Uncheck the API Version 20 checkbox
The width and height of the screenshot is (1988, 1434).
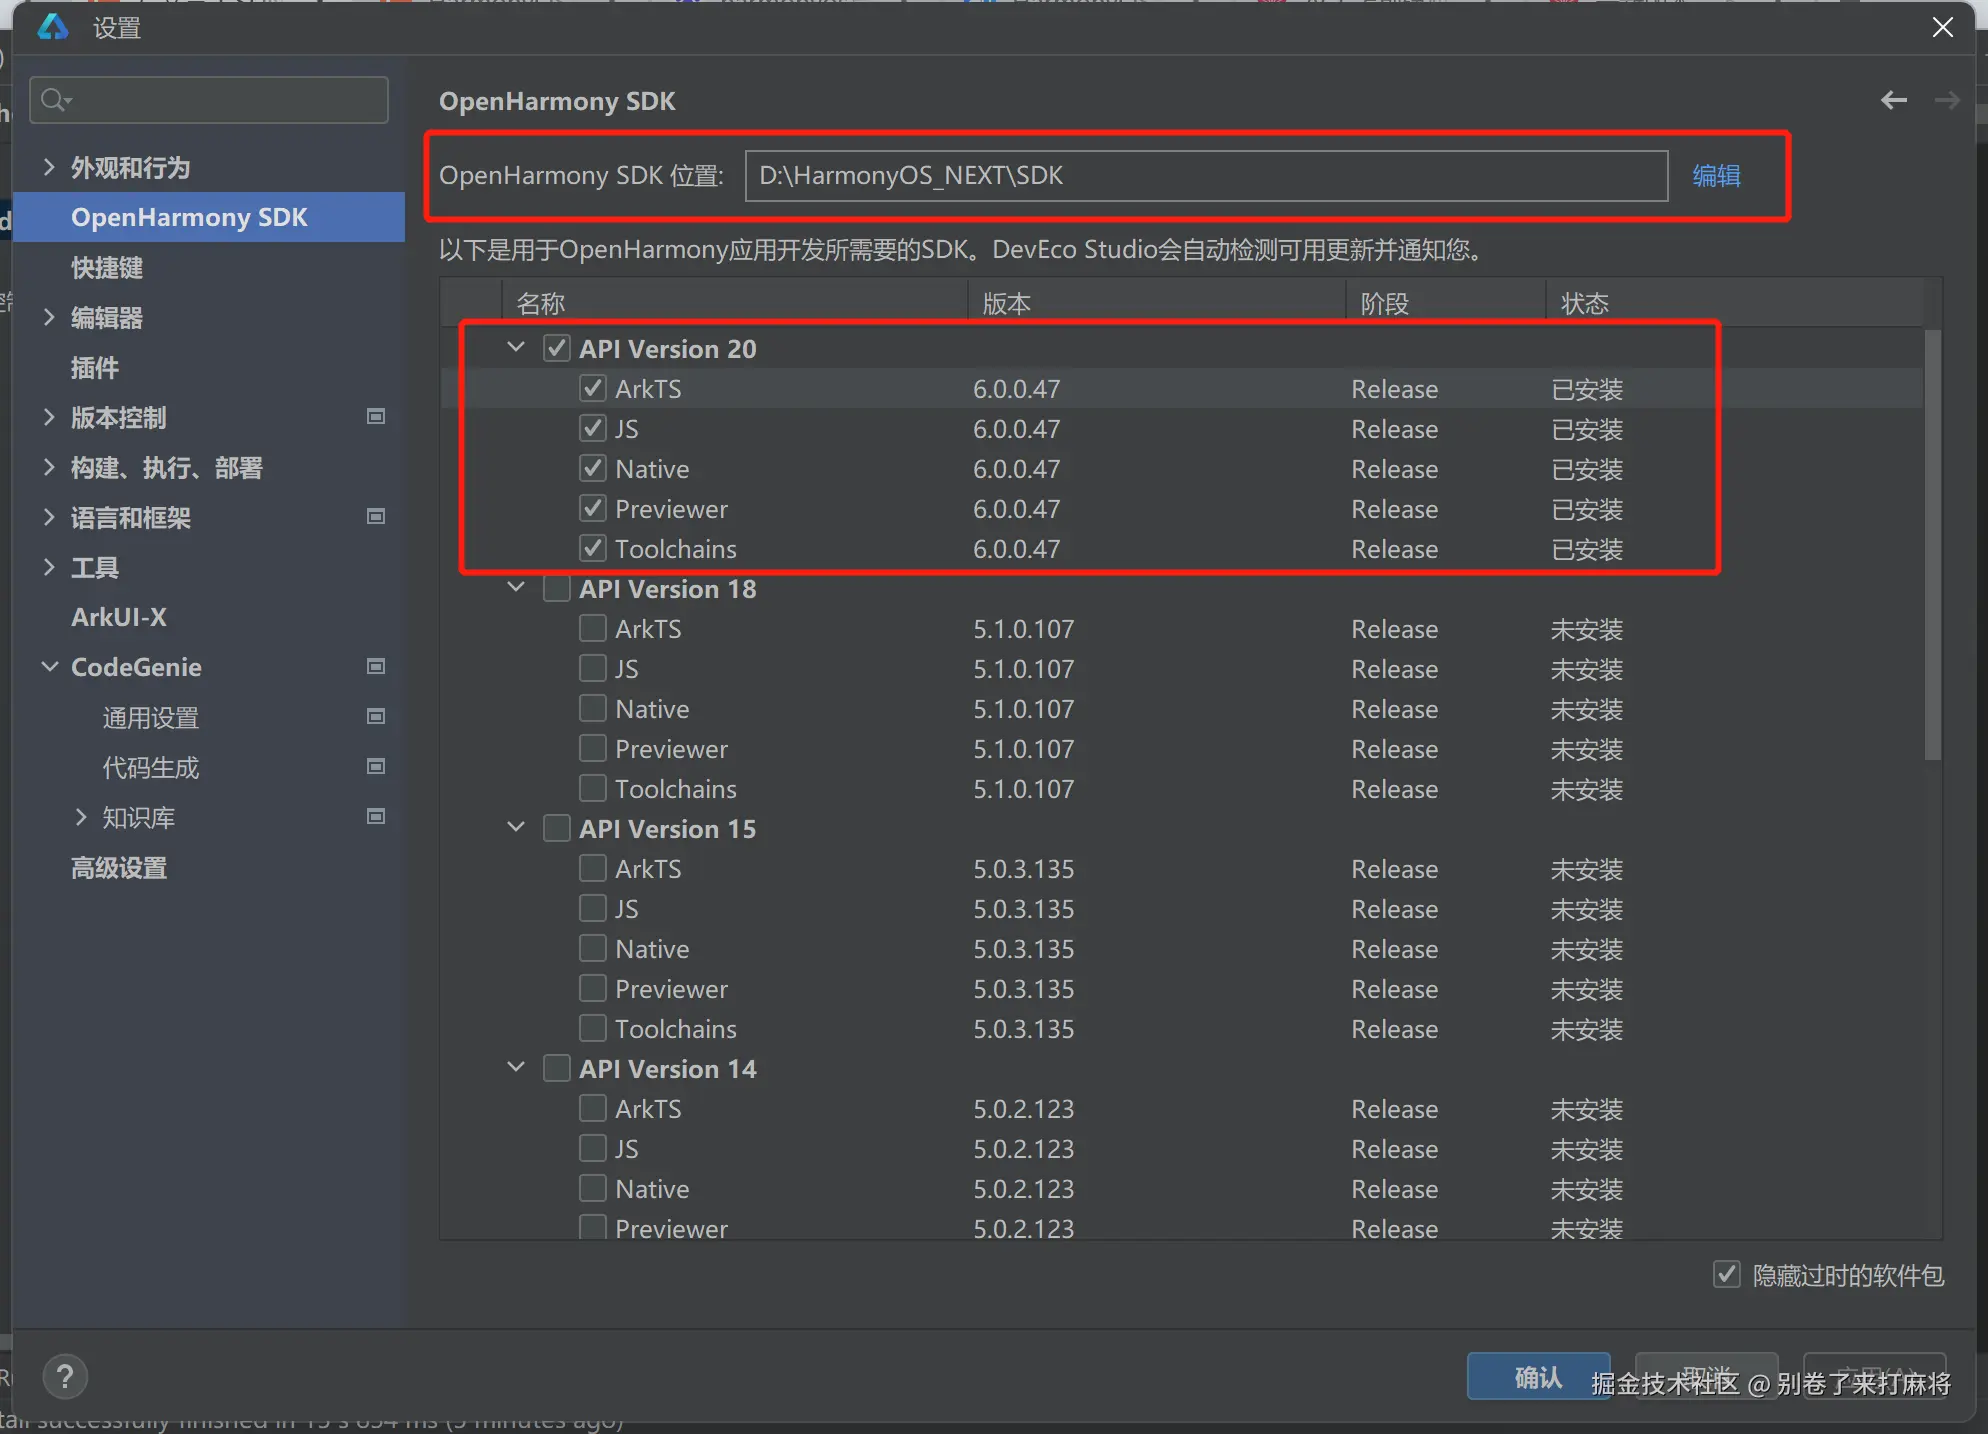tap(557, 348)
